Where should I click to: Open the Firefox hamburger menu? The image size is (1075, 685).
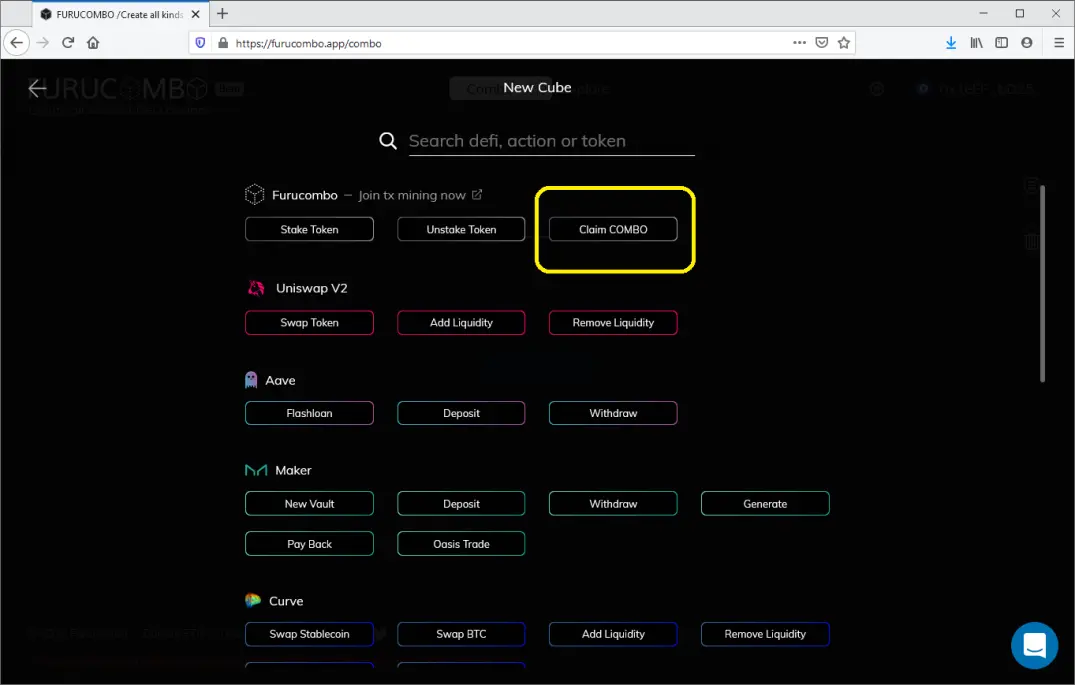1059,43
